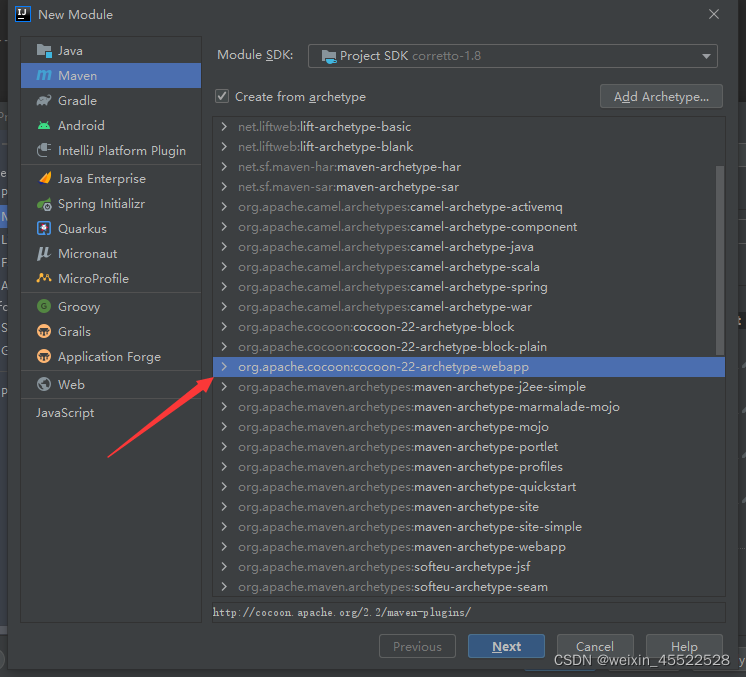Click the Project SDK folder icon
Viewport: 746px width, 677px height.
(329, 56)
